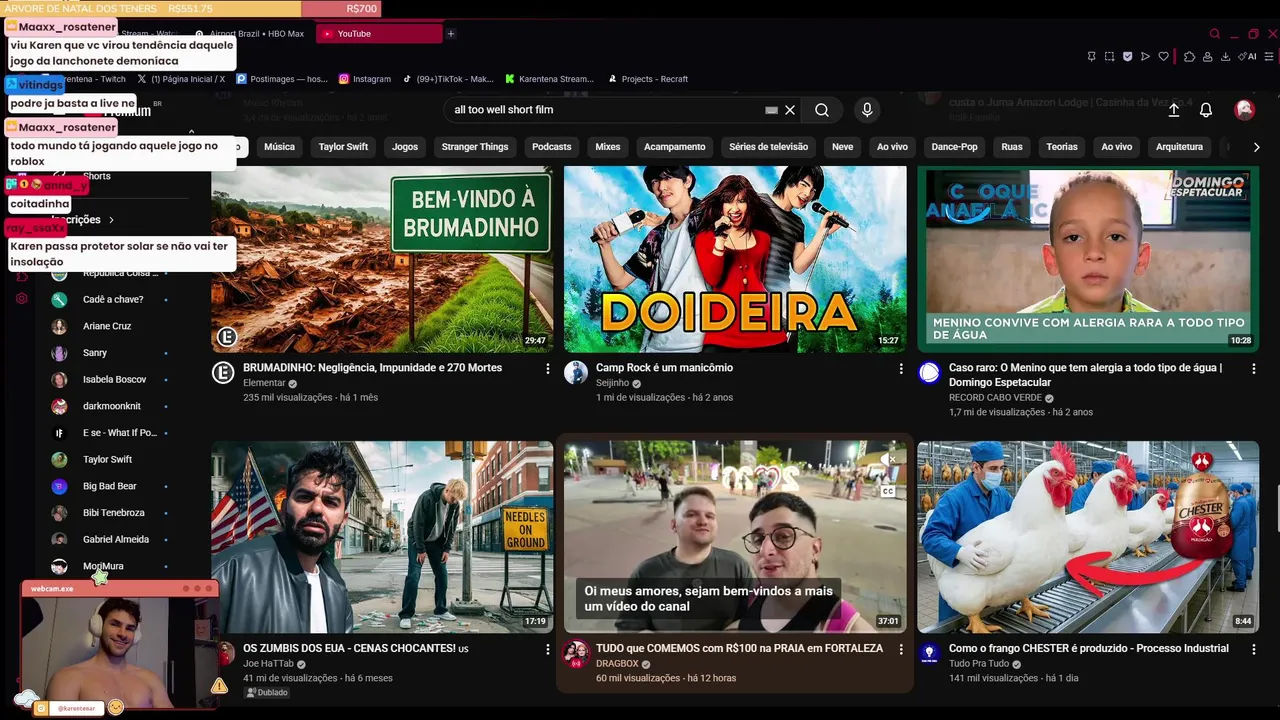Play the BRUMADINHO video thumbnail
Screen dimensions: 1280x720
[x=382, y=259]
